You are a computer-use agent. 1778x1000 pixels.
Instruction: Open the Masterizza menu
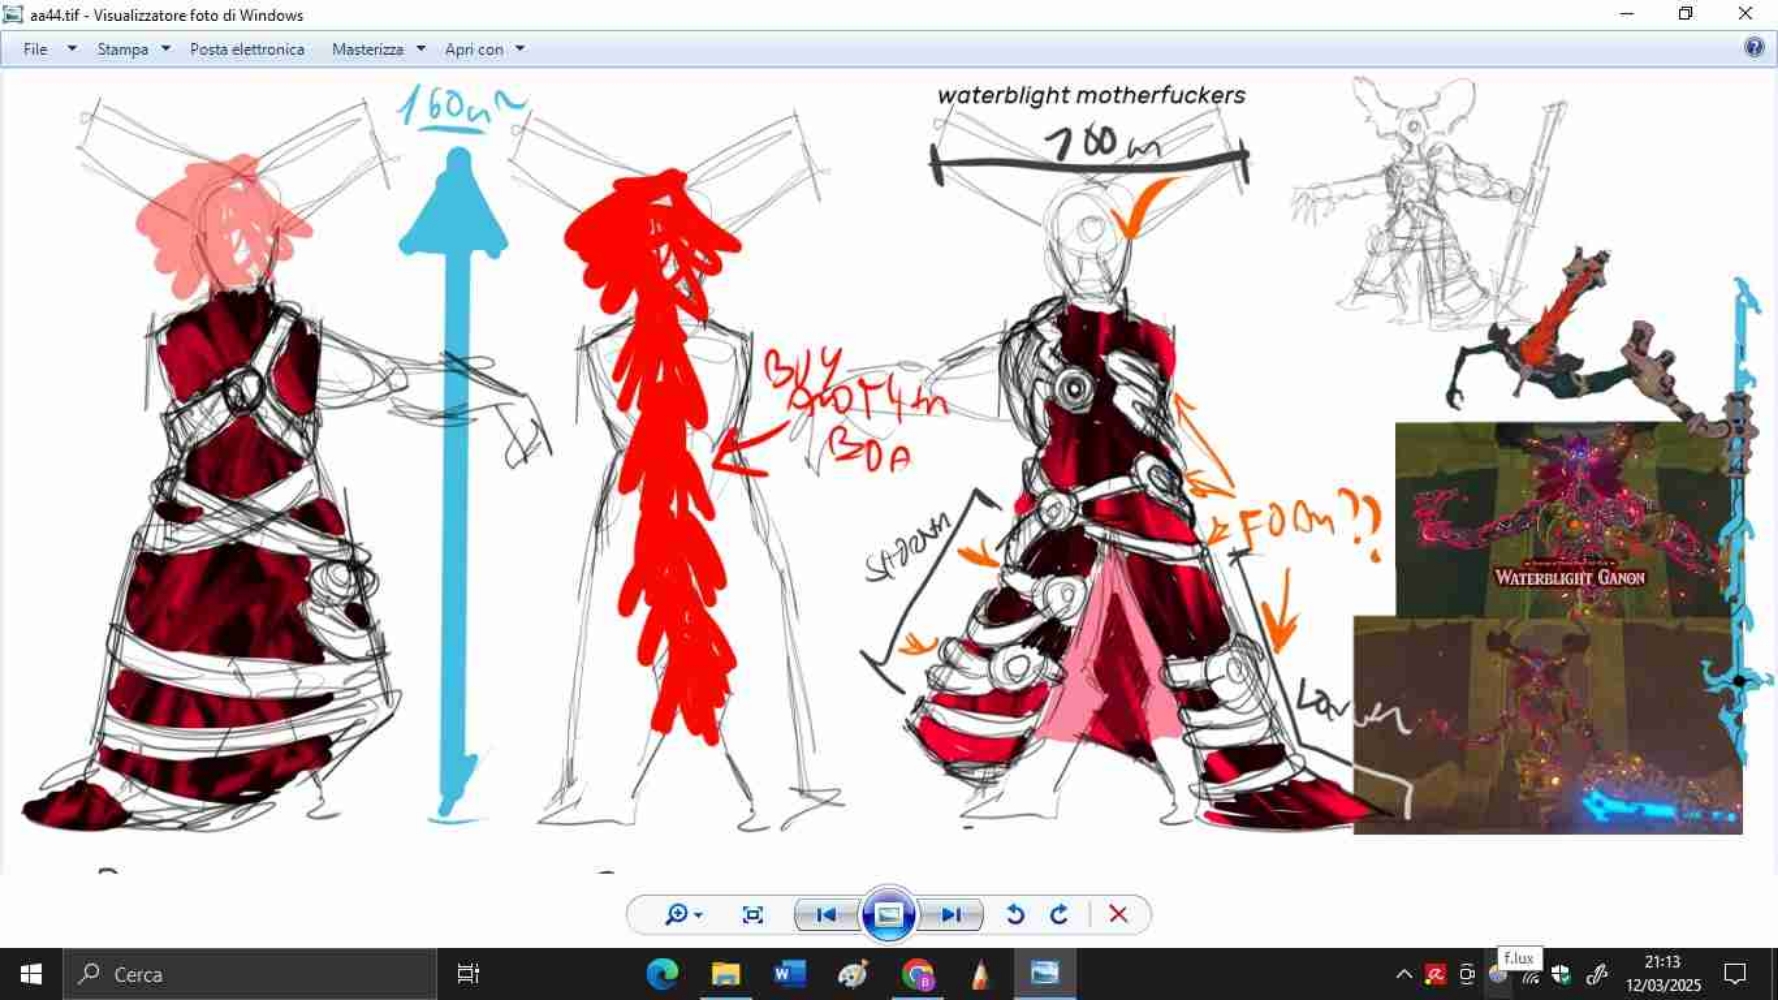click(368, 48)
